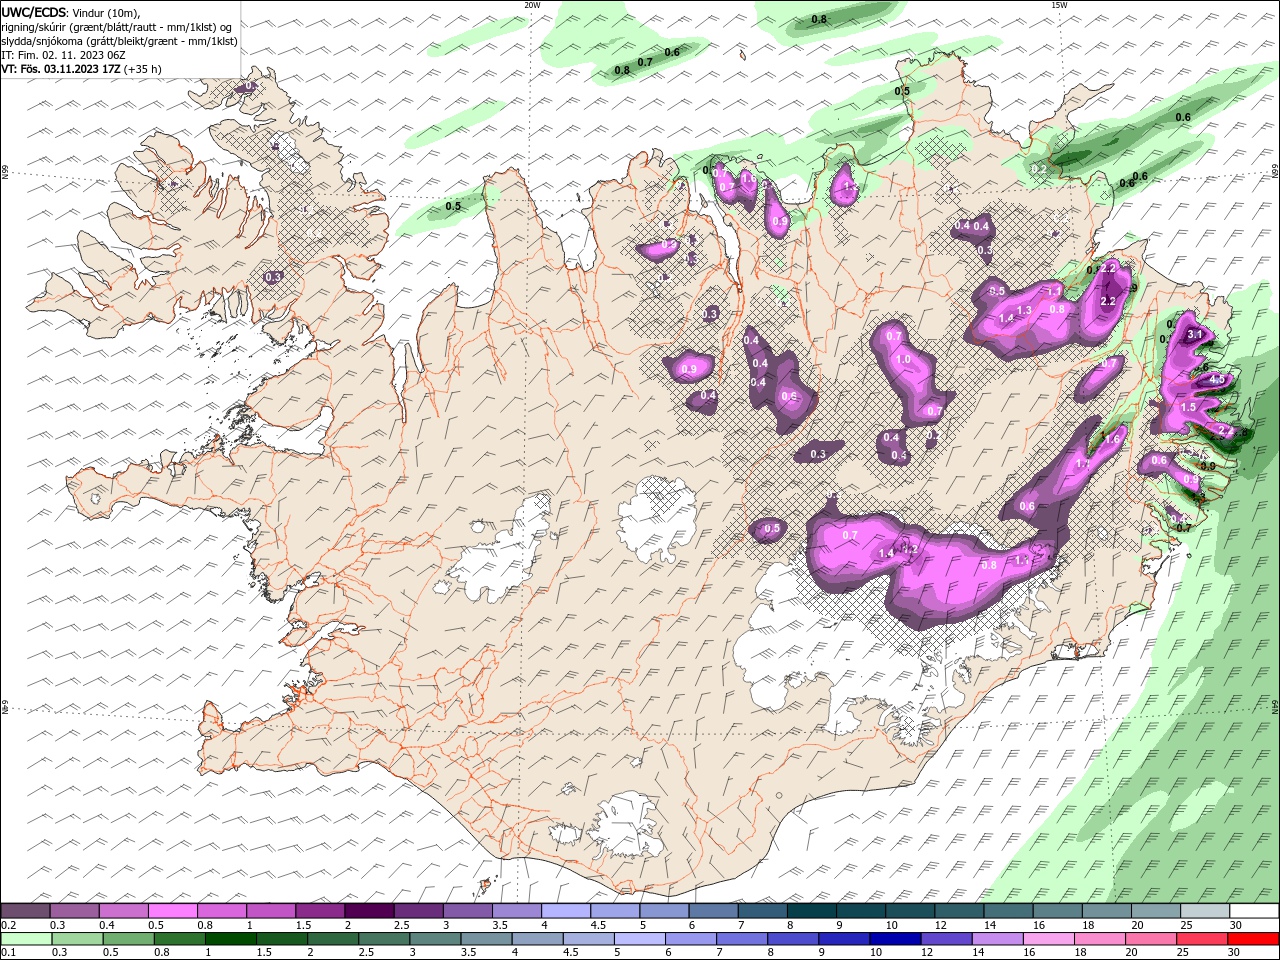Click the '3.5' label under snow legend row
1280x960 pixels.
[500, 925]
